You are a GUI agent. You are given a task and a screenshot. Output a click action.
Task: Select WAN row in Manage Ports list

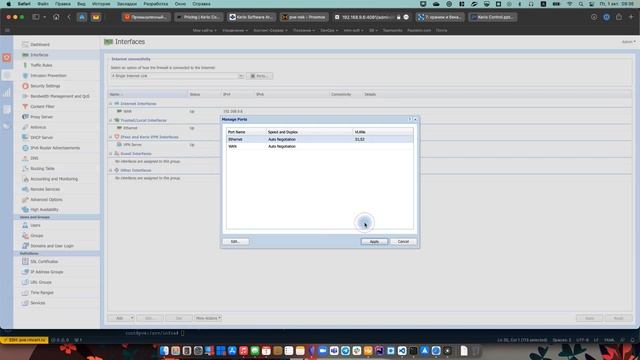(x=320, y=147)
